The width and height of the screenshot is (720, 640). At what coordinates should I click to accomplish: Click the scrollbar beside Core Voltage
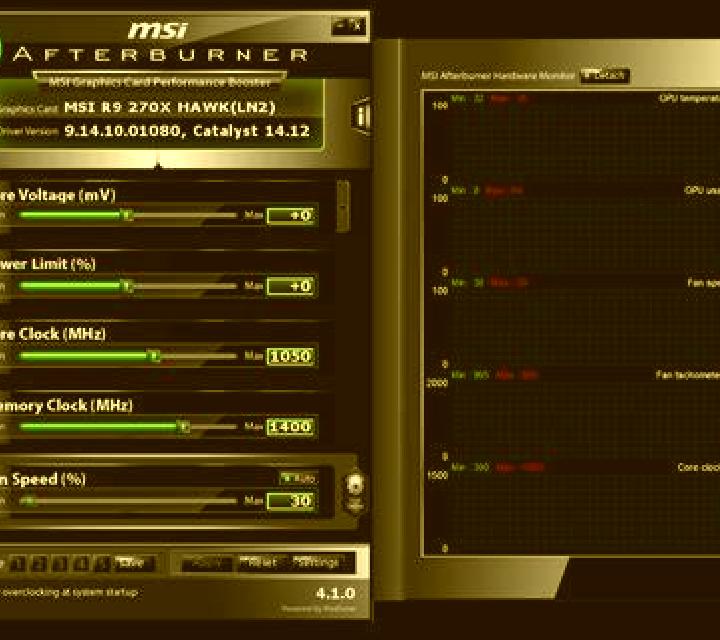[x=343, y=206]
